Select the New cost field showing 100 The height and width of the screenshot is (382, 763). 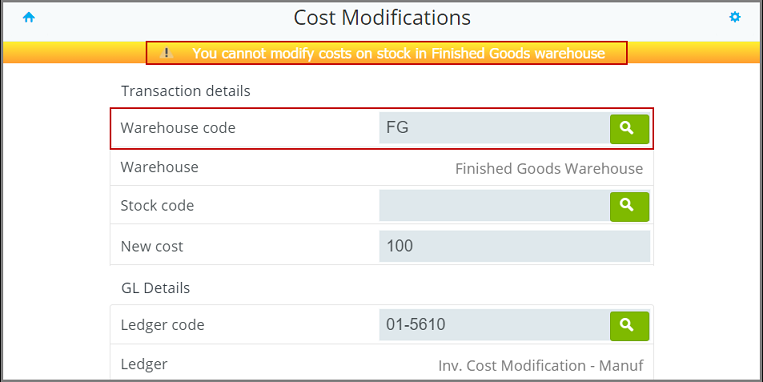(515, 246)
